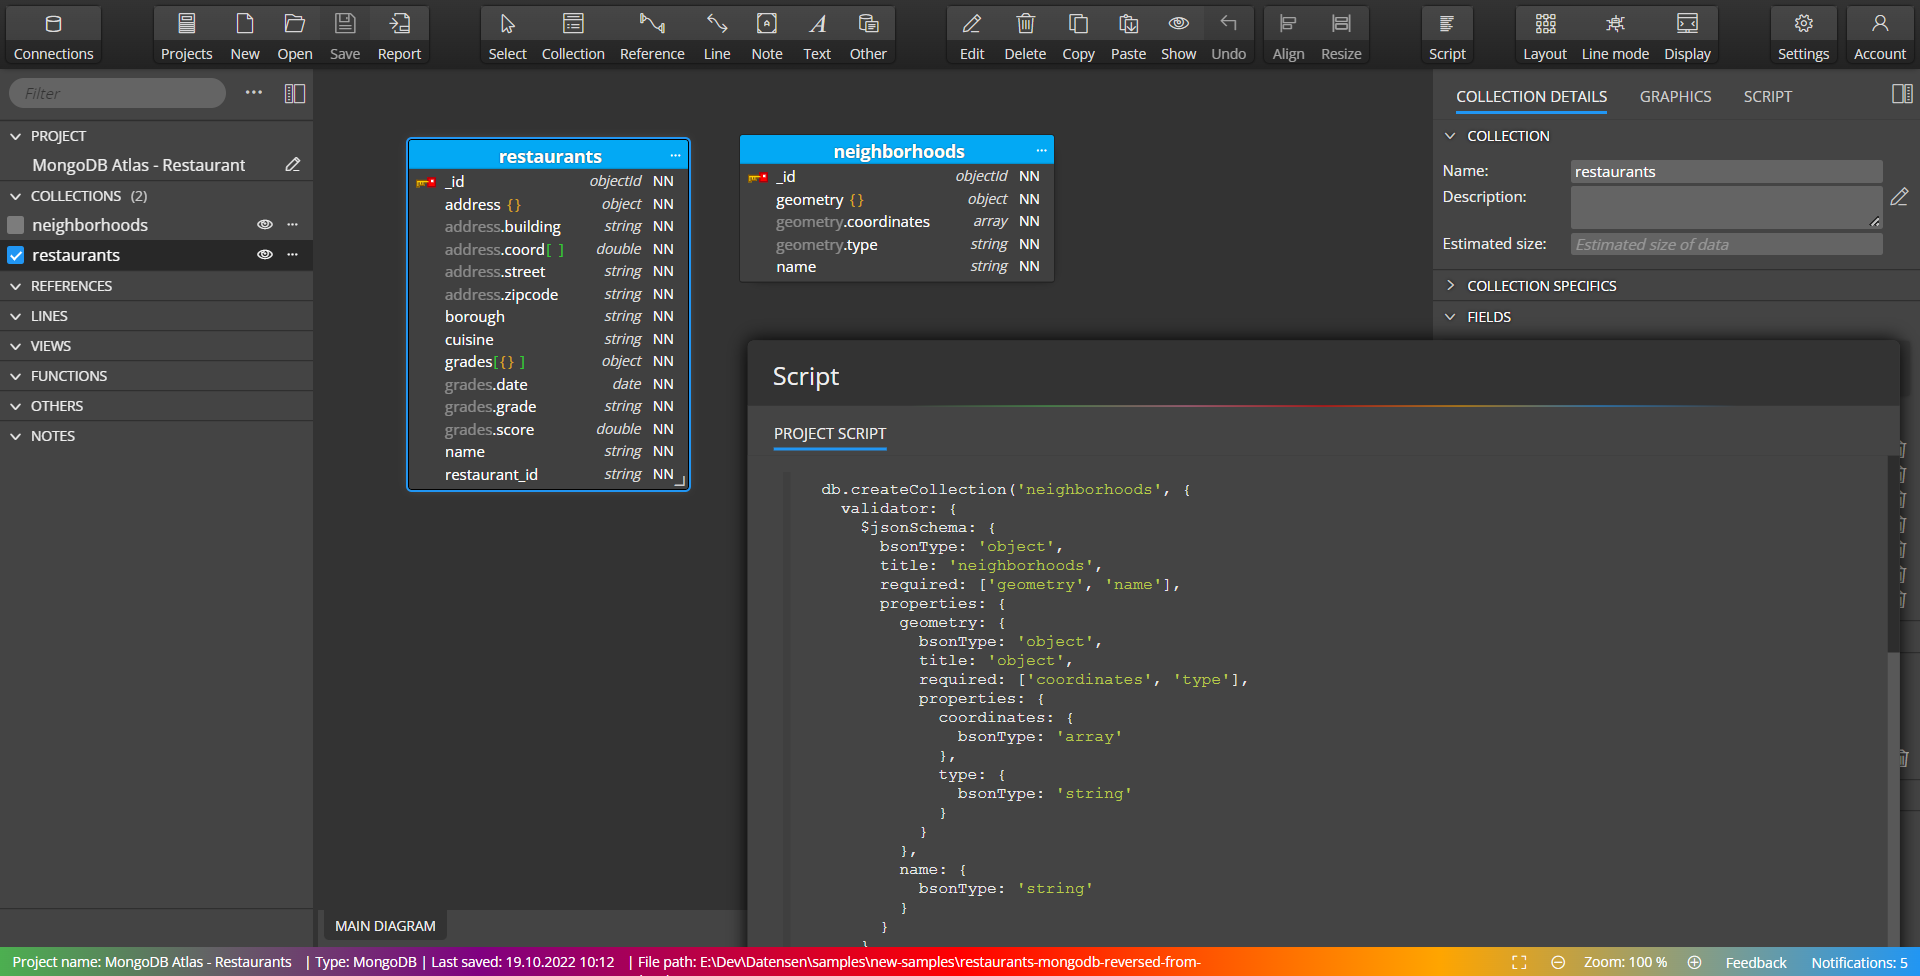This screenshot has width=1920, height=976.
Task: Collapse the COLLECTIONS section in sidebar
Action: (16, 196)
